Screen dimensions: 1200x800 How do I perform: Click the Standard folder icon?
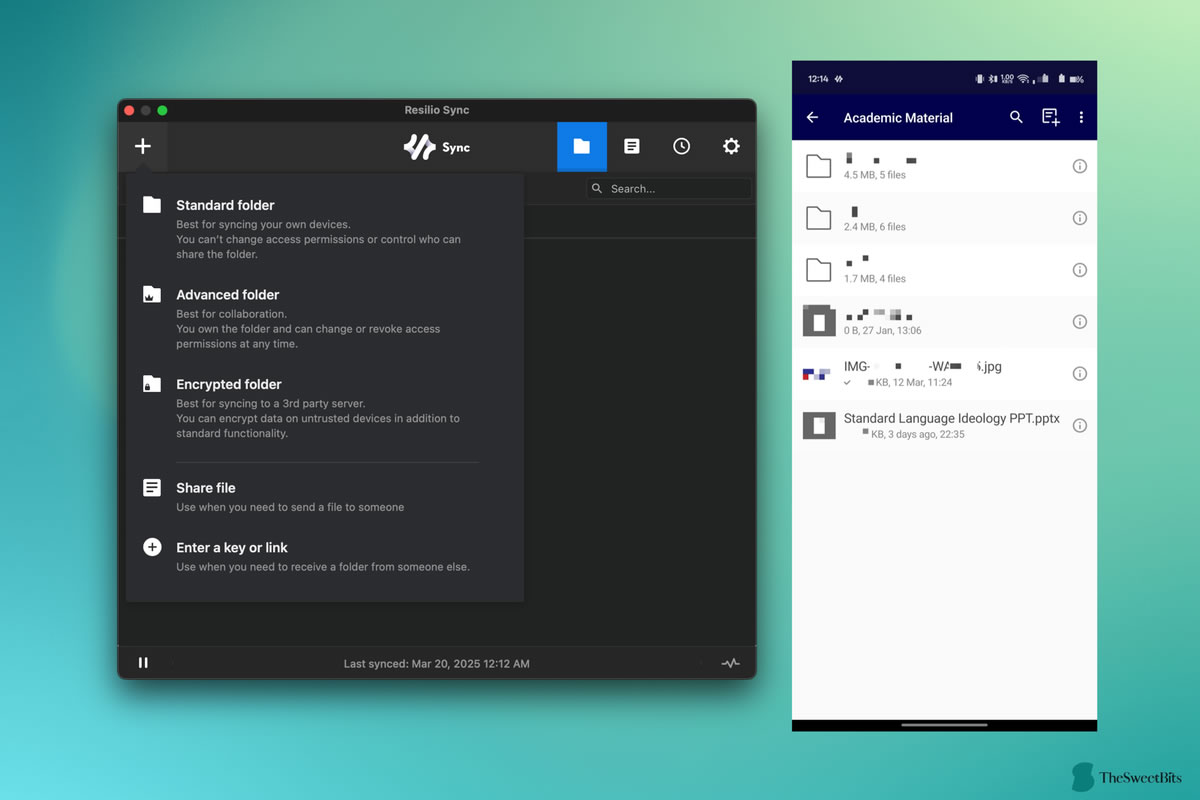[152, 205]
